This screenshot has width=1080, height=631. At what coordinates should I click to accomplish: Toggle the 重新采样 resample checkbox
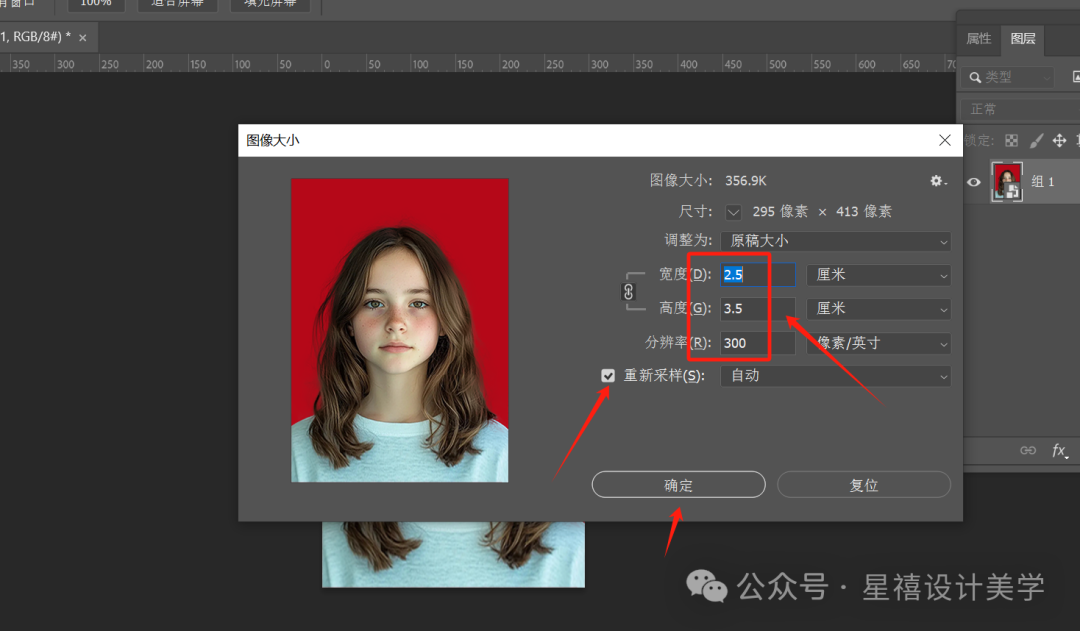(x=608, y=375)
